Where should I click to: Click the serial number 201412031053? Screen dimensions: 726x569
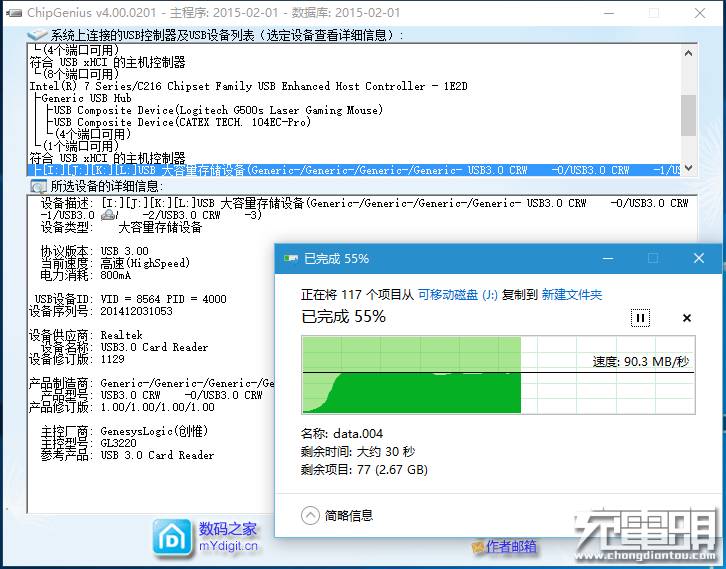[x=137, y=311]
